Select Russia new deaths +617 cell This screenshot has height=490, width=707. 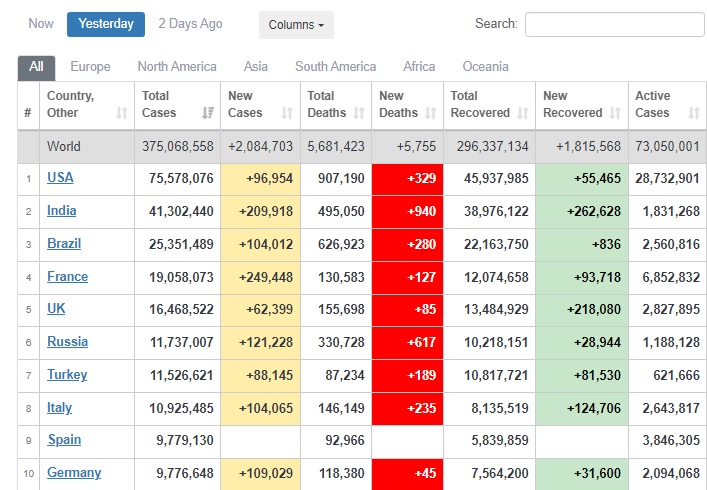click(407, 343)
